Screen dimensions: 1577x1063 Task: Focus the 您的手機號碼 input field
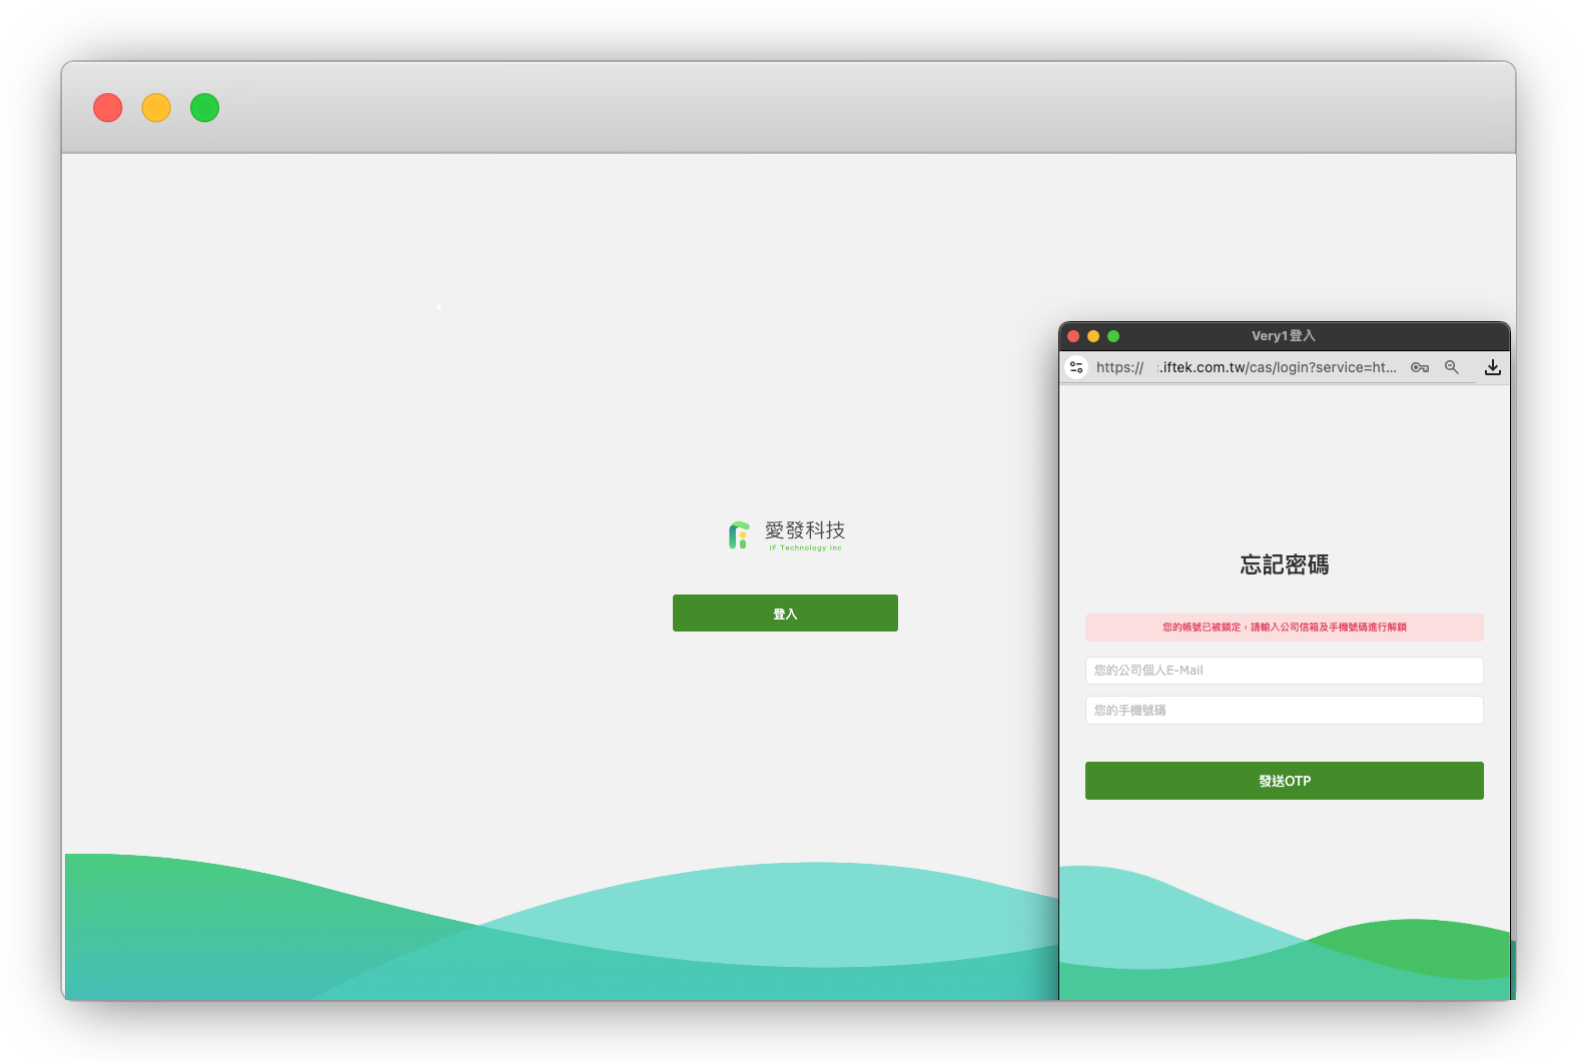click(1283, 710)
